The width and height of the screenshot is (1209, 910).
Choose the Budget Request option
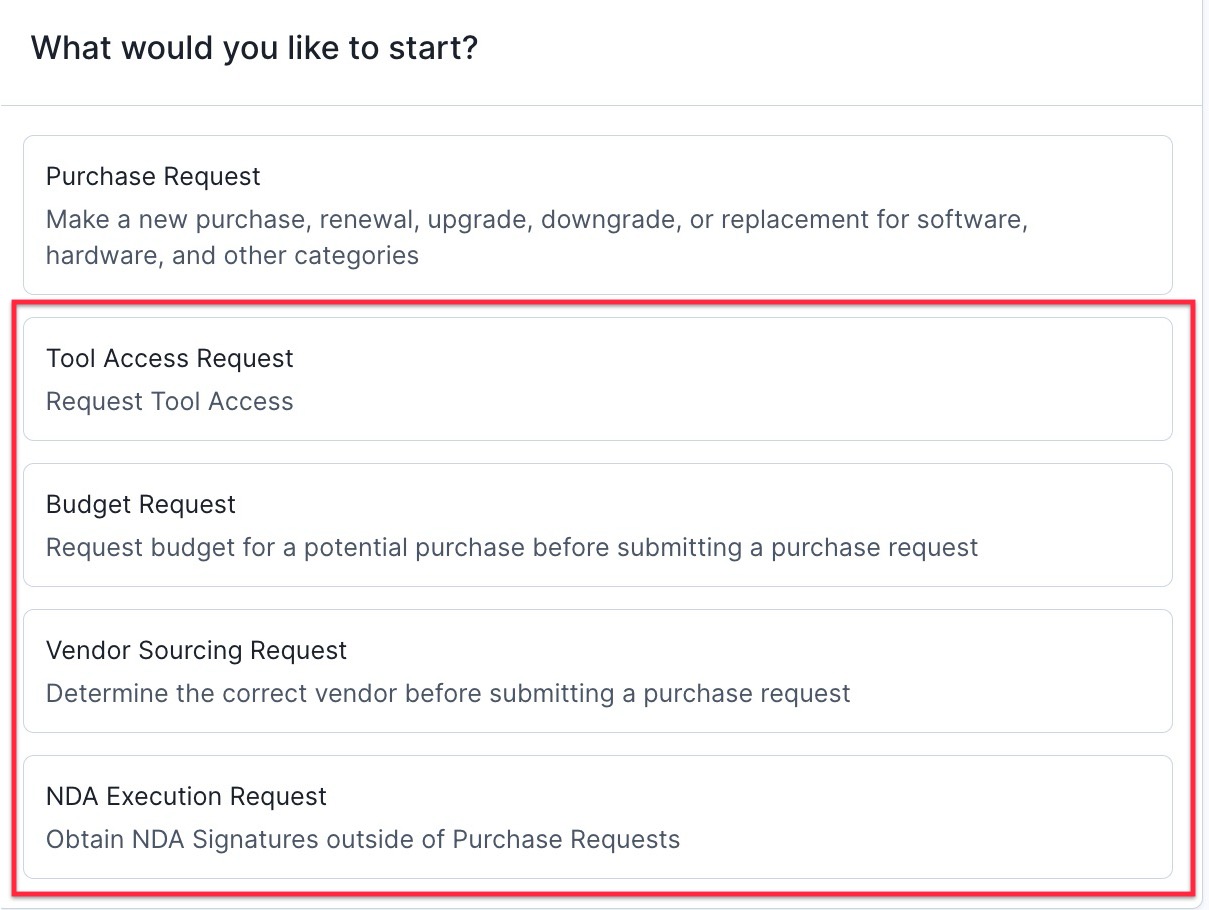tap(597, 525)
